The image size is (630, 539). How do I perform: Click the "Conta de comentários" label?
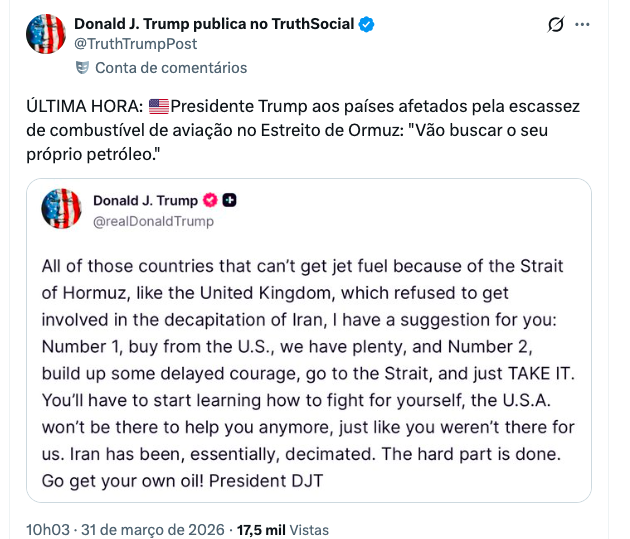click(x=171, y=68)
